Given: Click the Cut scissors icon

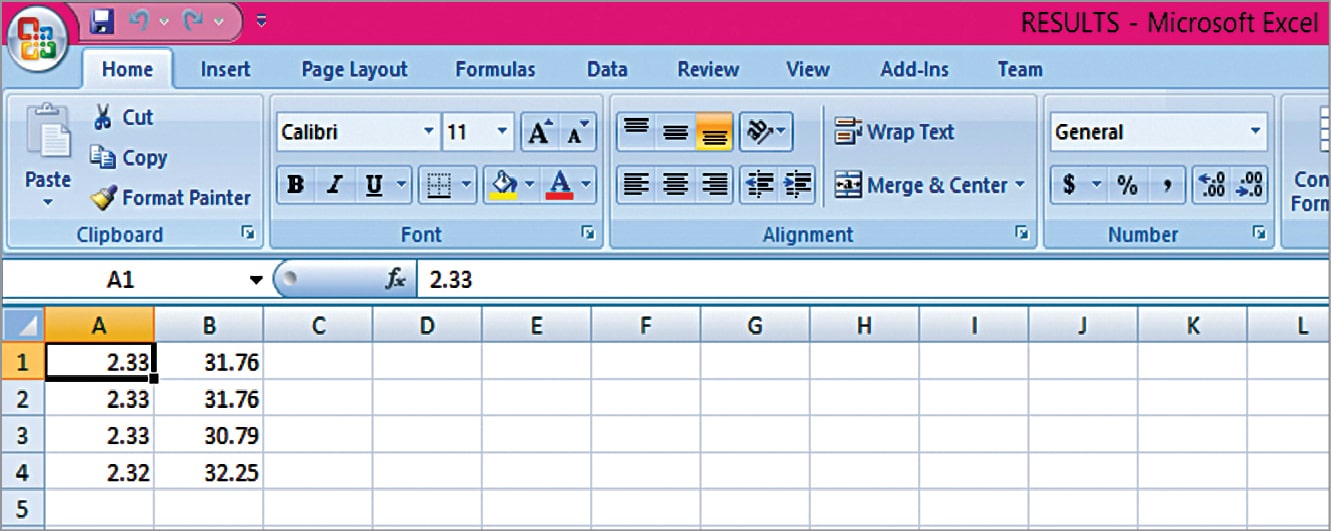Looking at the screenshot, I should 102,118.
